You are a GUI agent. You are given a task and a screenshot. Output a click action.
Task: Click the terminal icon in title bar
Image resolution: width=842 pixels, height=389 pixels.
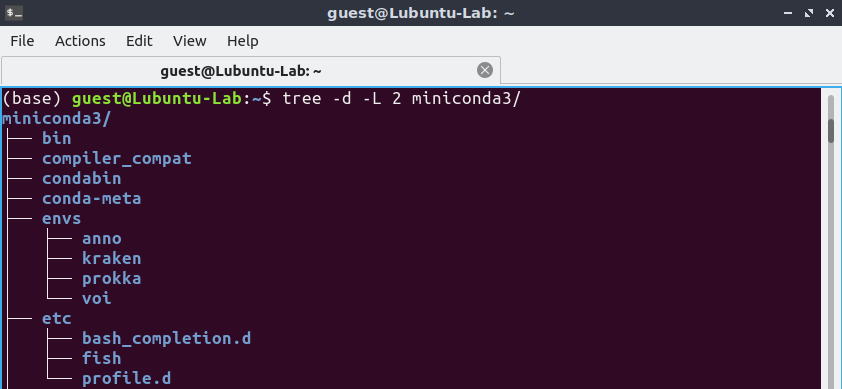14,12
